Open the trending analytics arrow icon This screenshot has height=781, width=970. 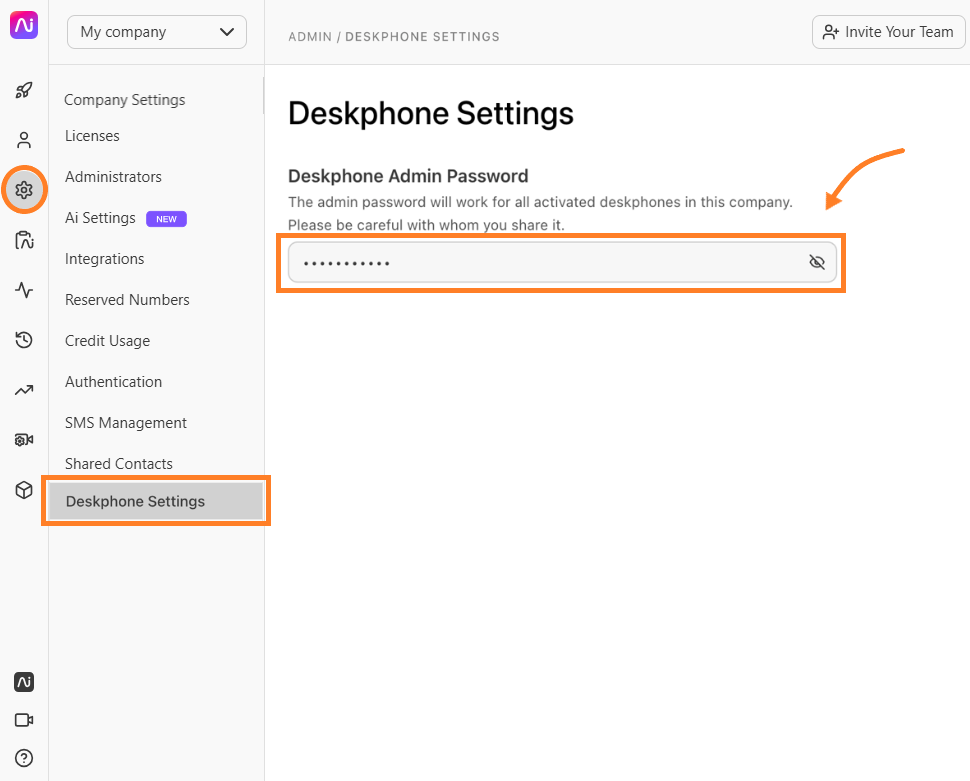coord(24,390)
